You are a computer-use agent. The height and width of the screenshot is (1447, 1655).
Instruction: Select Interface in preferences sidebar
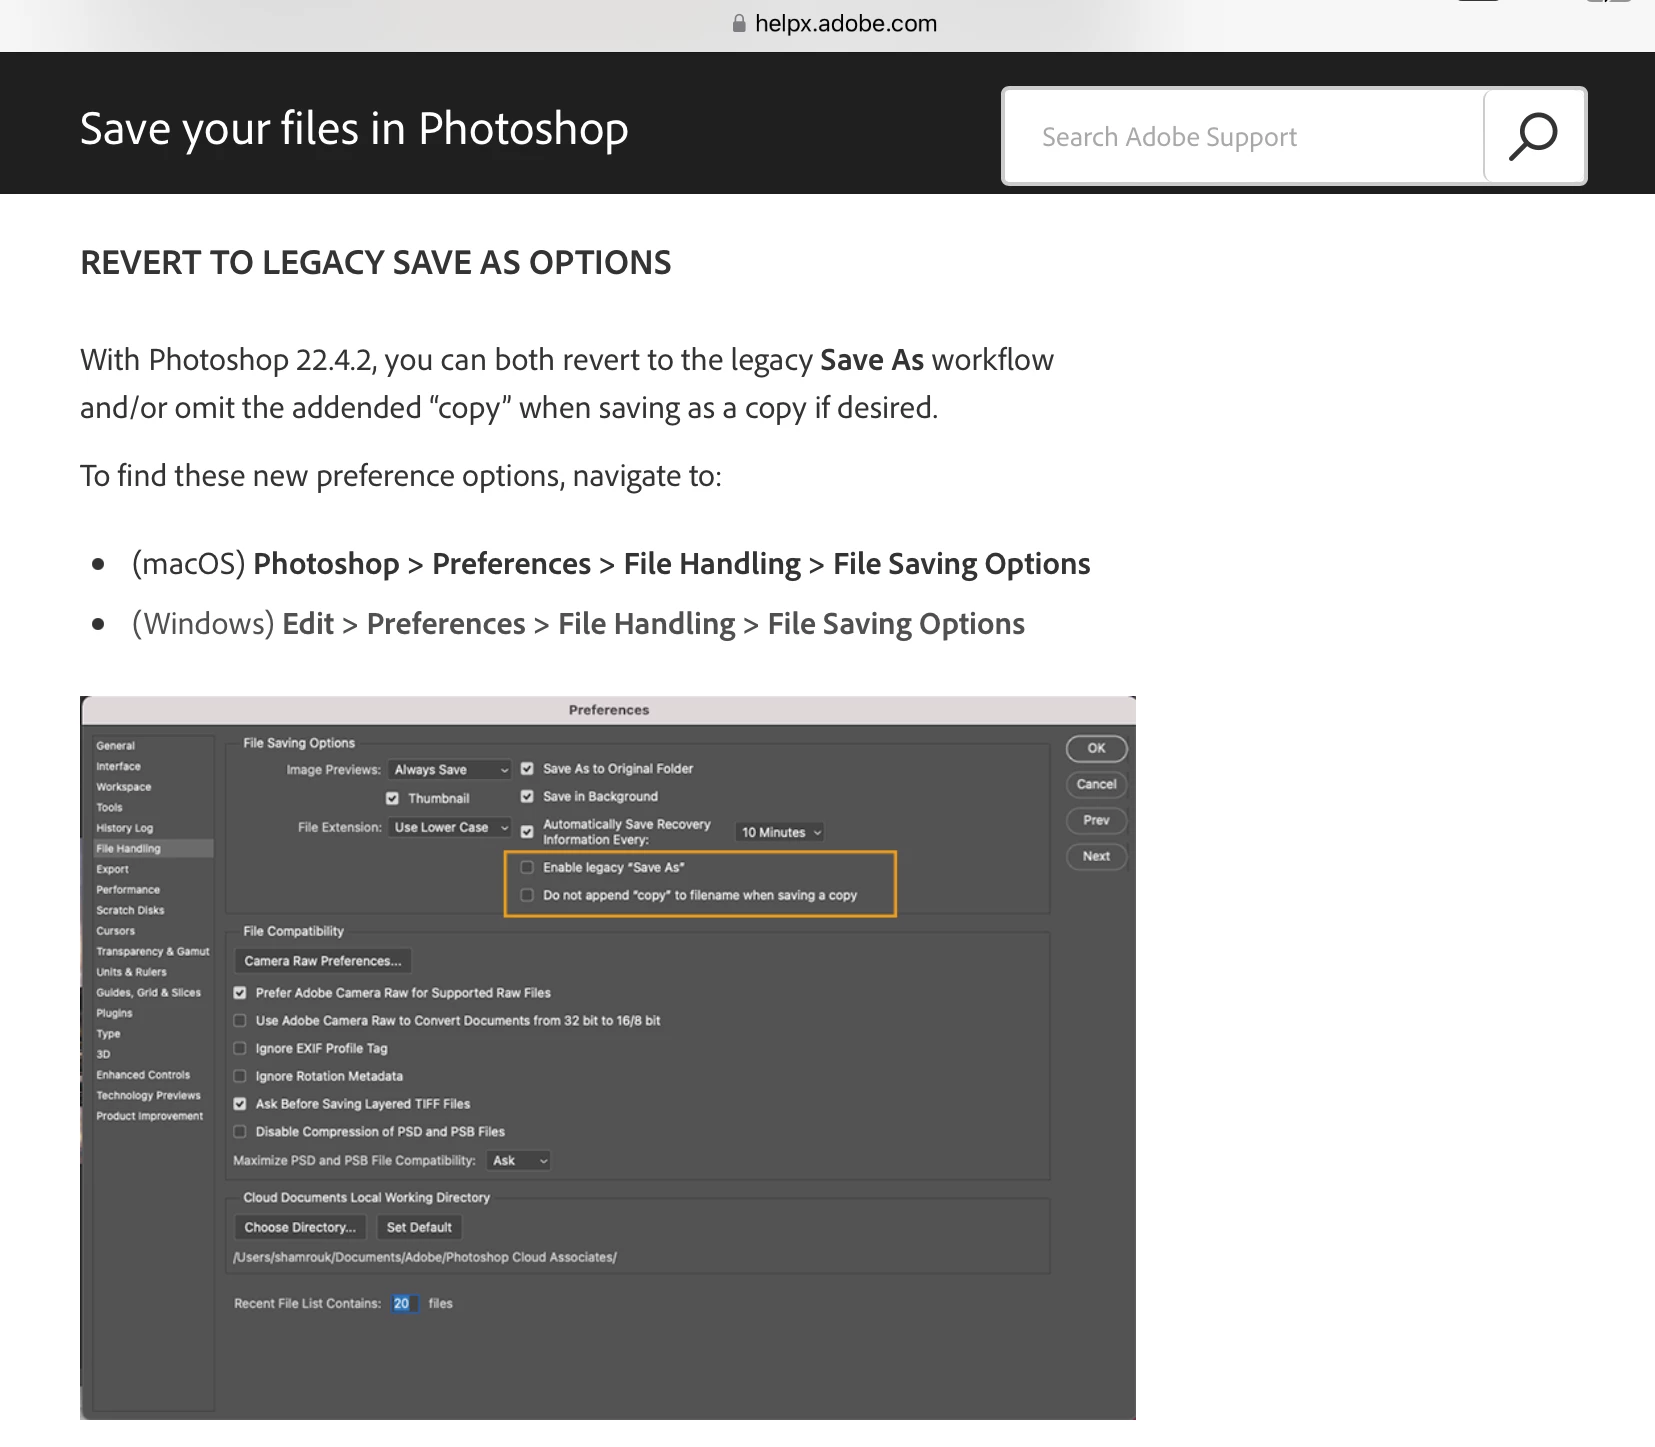(x=118, y=766)
